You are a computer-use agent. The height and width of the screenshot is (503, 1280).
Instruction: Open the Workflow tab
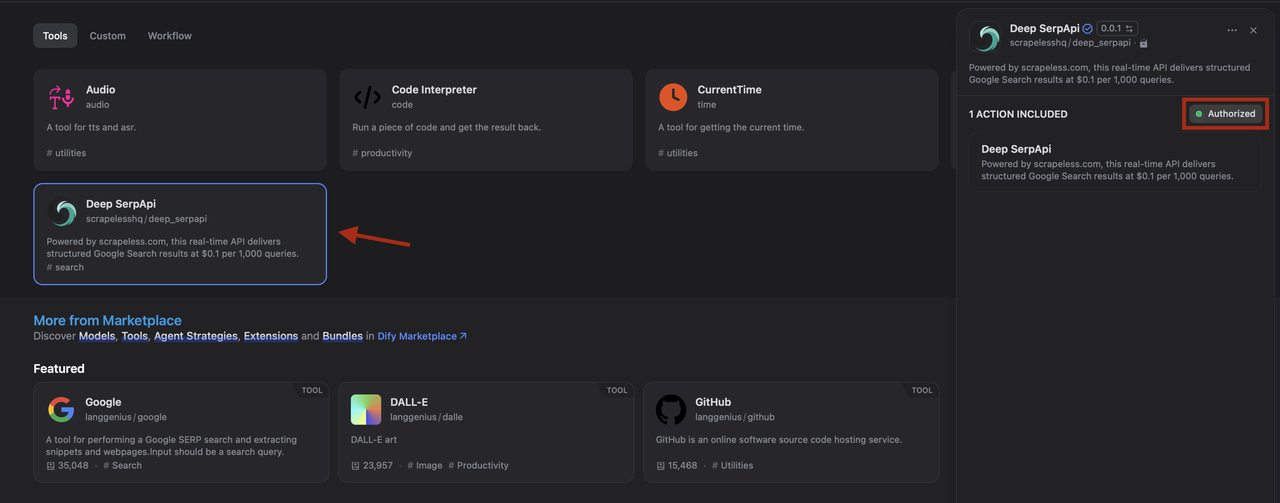(x=170, y=36)
